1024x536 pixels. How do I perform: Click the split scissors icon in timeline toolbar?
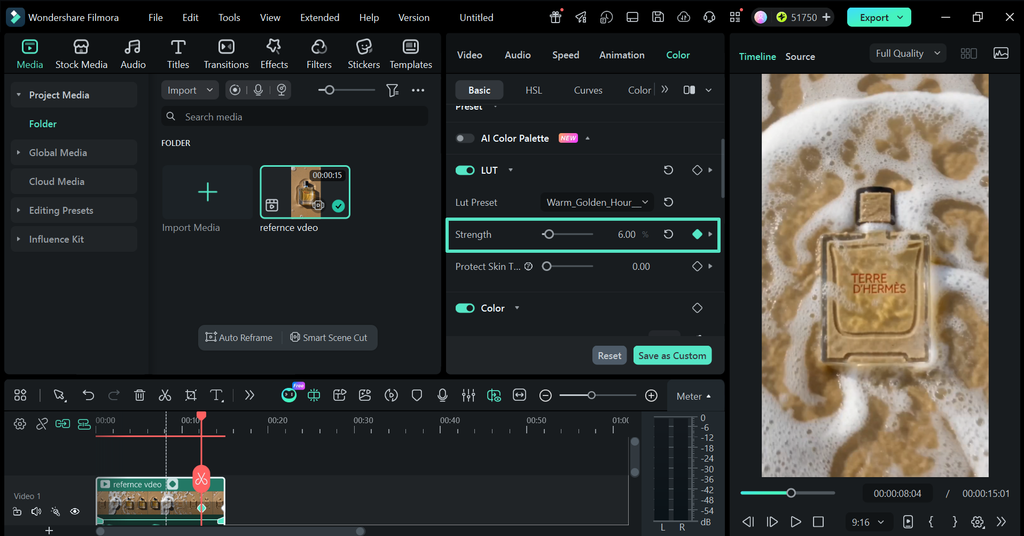pyautogui.click(x=165, y=395)
